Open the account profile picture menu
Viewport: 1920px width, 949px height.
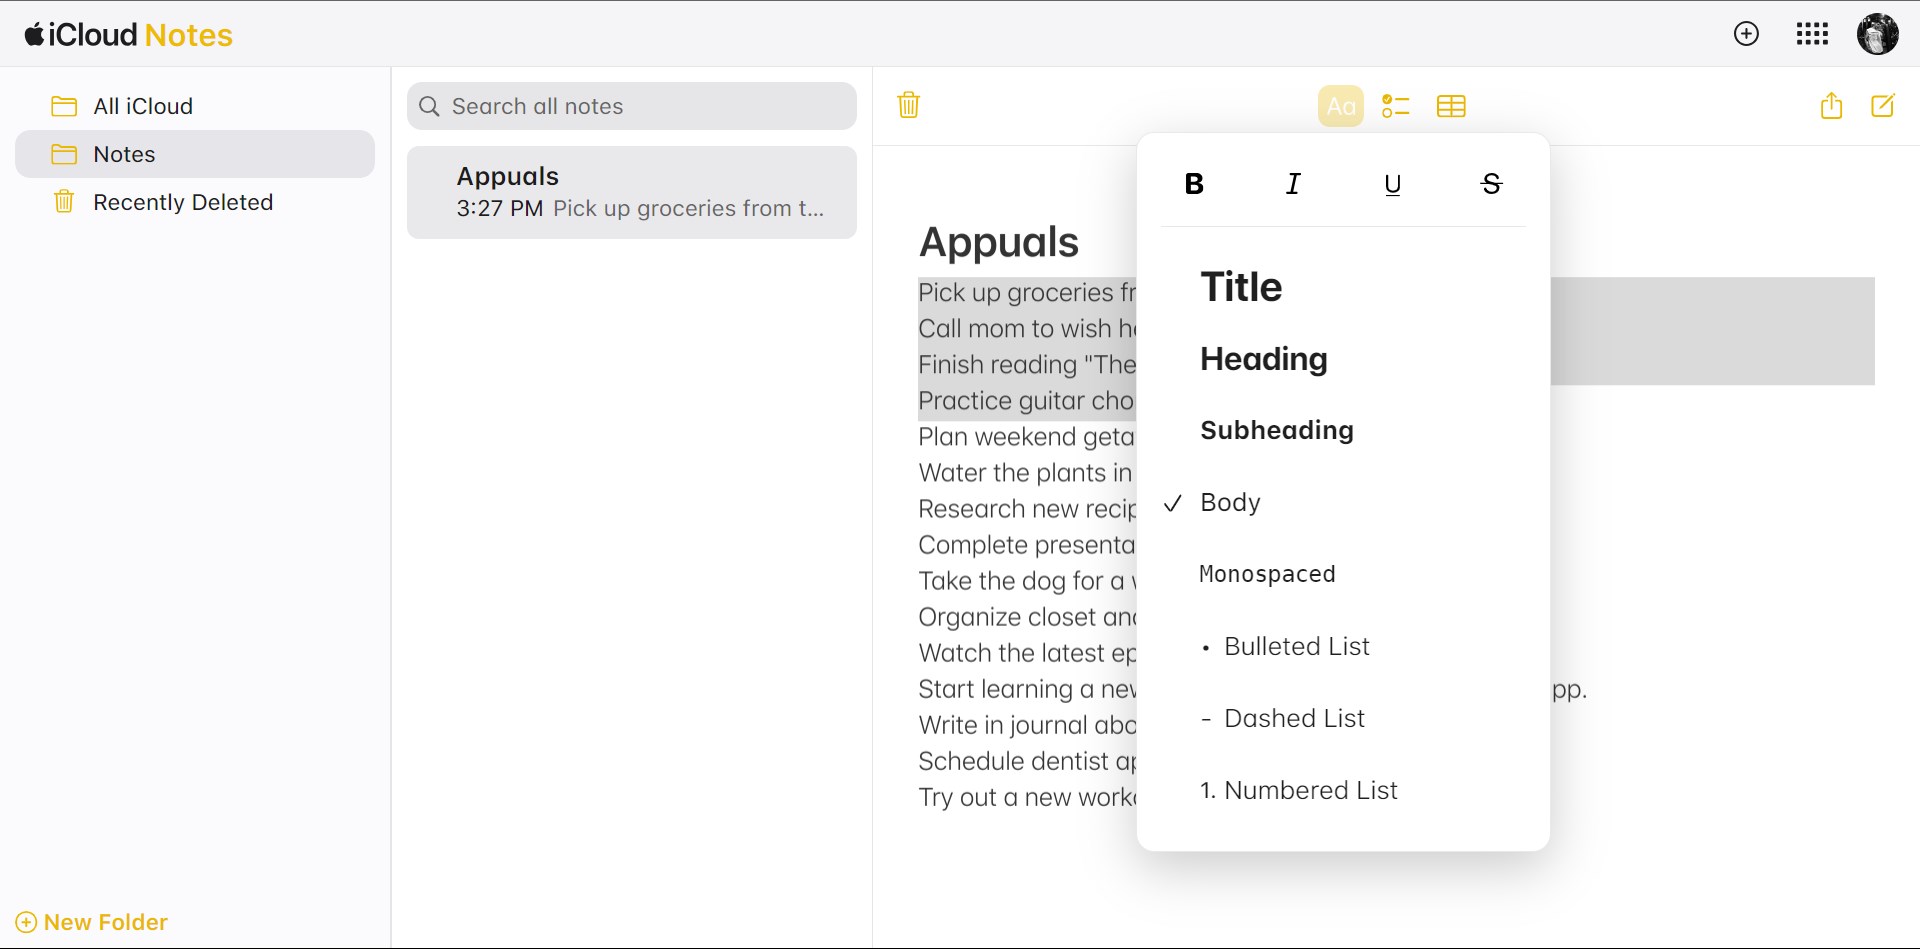[x=1877, y=34]
